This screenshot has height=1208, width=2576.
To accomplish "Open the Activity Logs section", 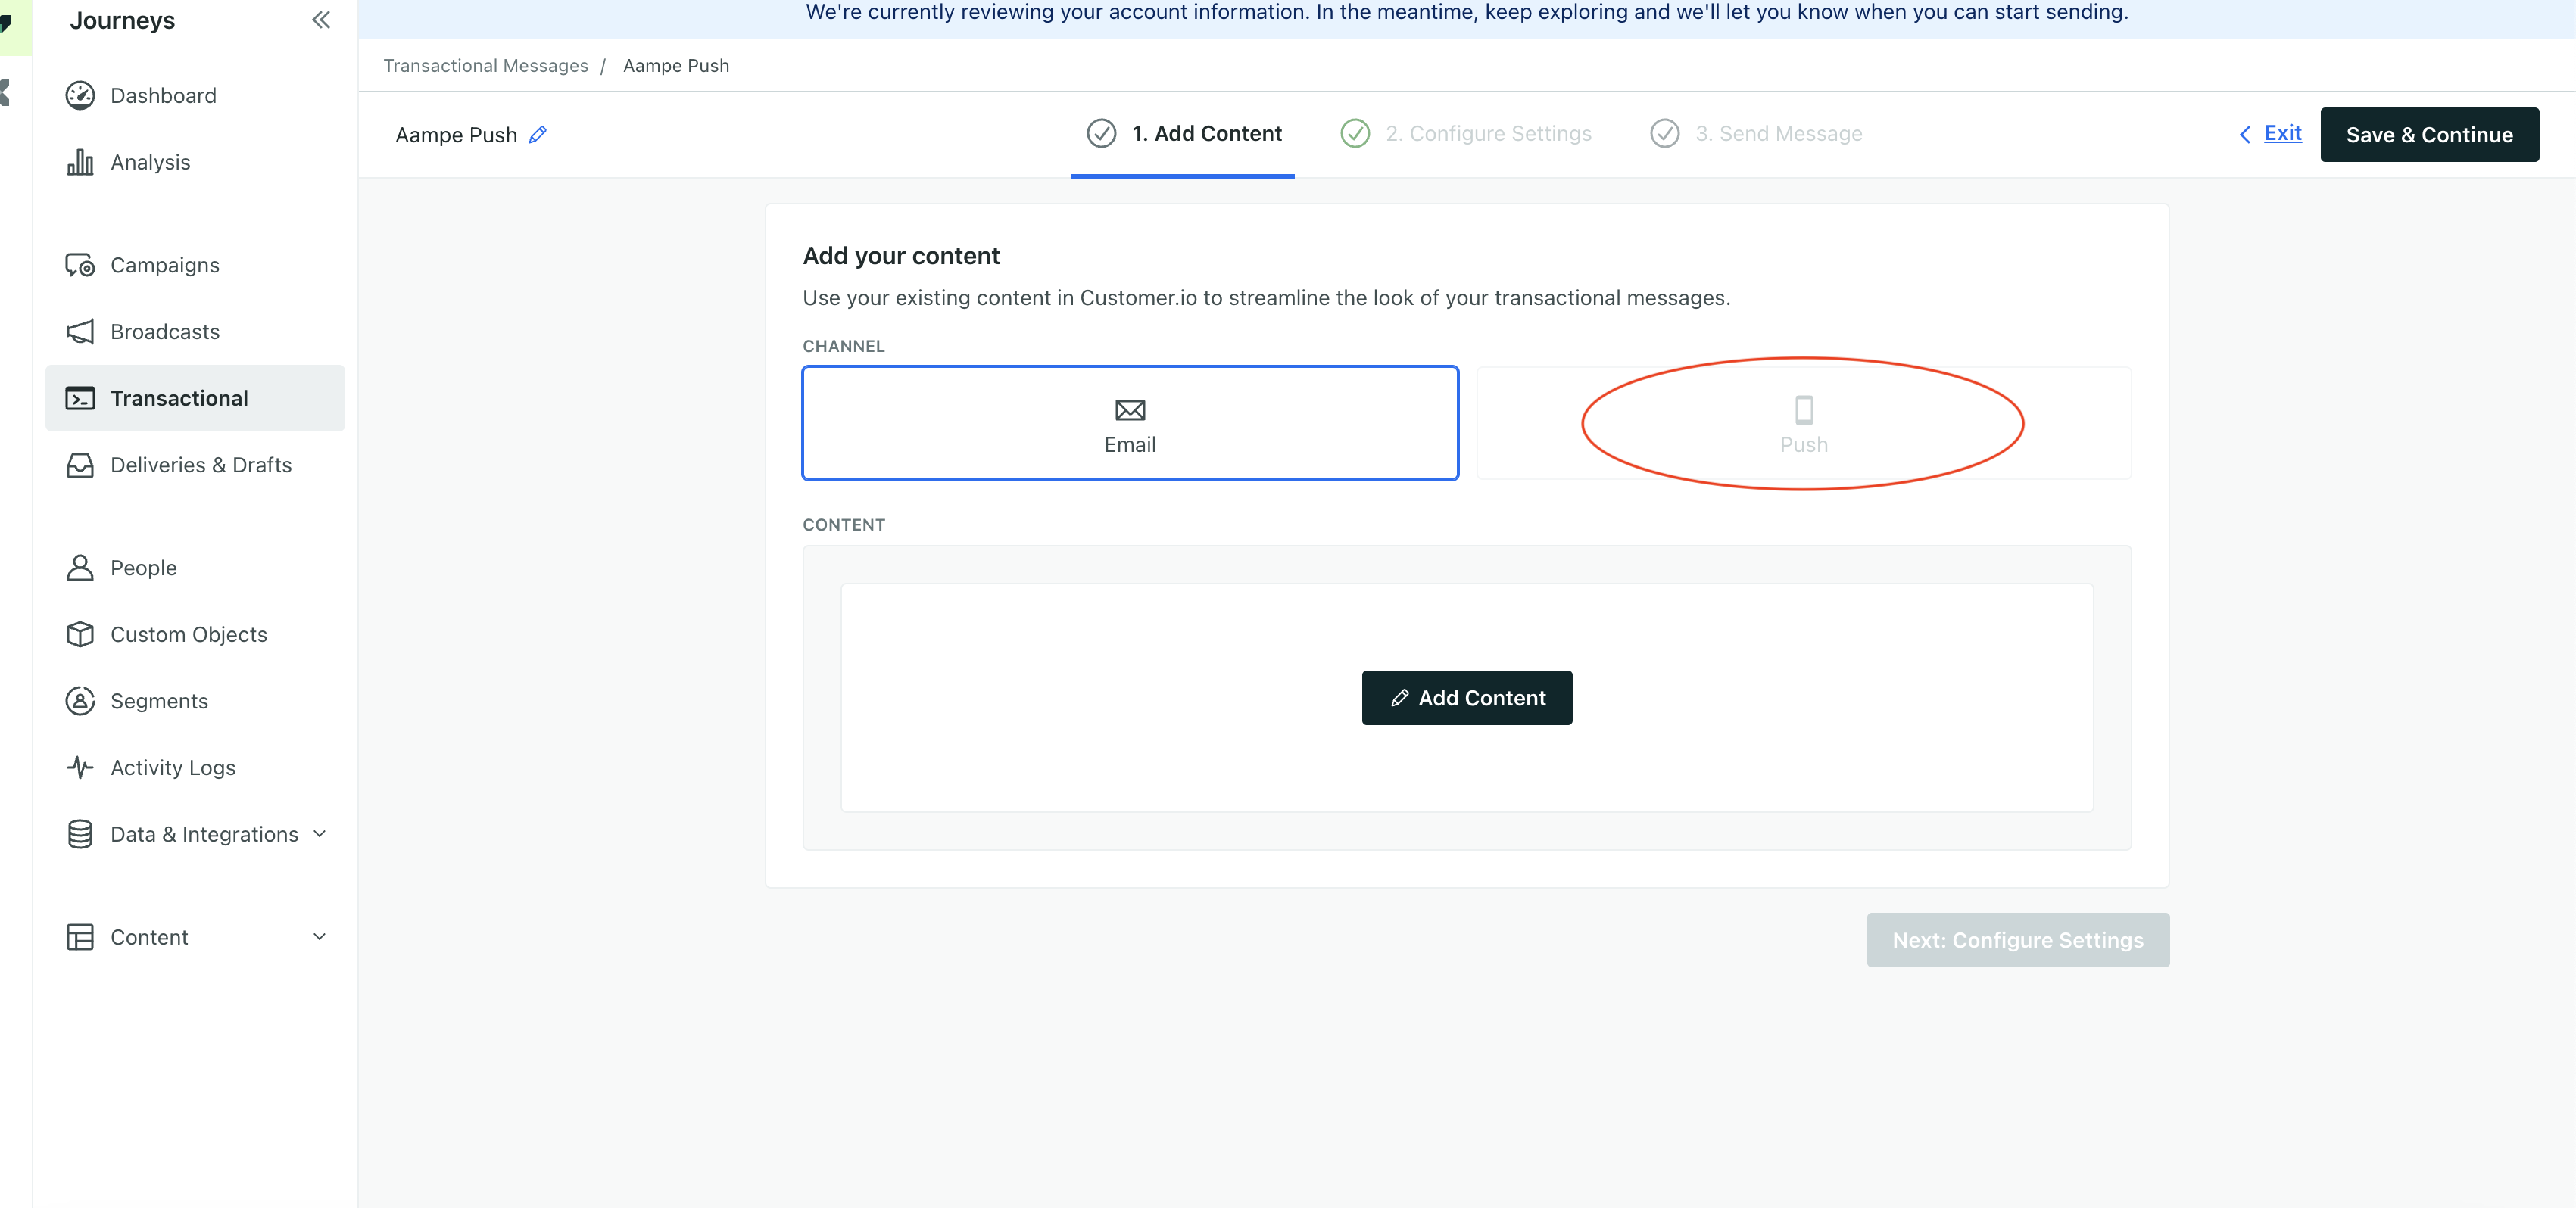I will (172, 767).
